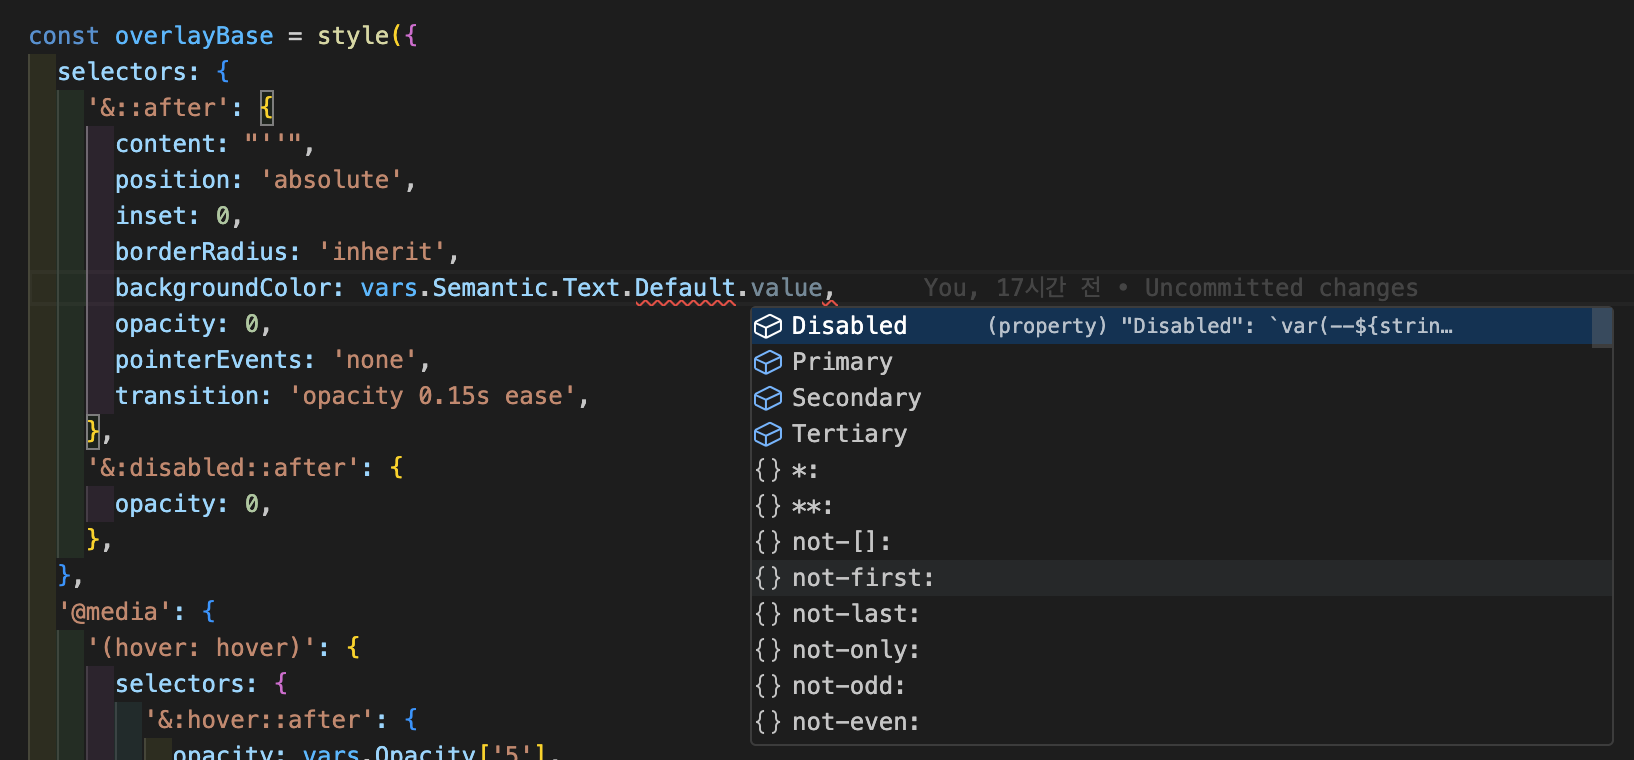Click the 'Semantic' token in vars path
Screen dimensions: 1634x760
click(490, 288)
